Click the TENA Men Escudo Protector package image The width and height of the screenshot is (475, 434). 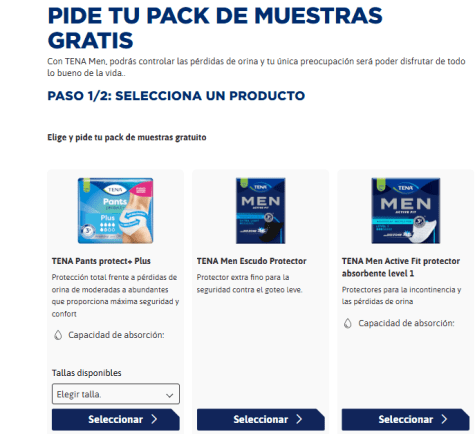coord(261,211)
